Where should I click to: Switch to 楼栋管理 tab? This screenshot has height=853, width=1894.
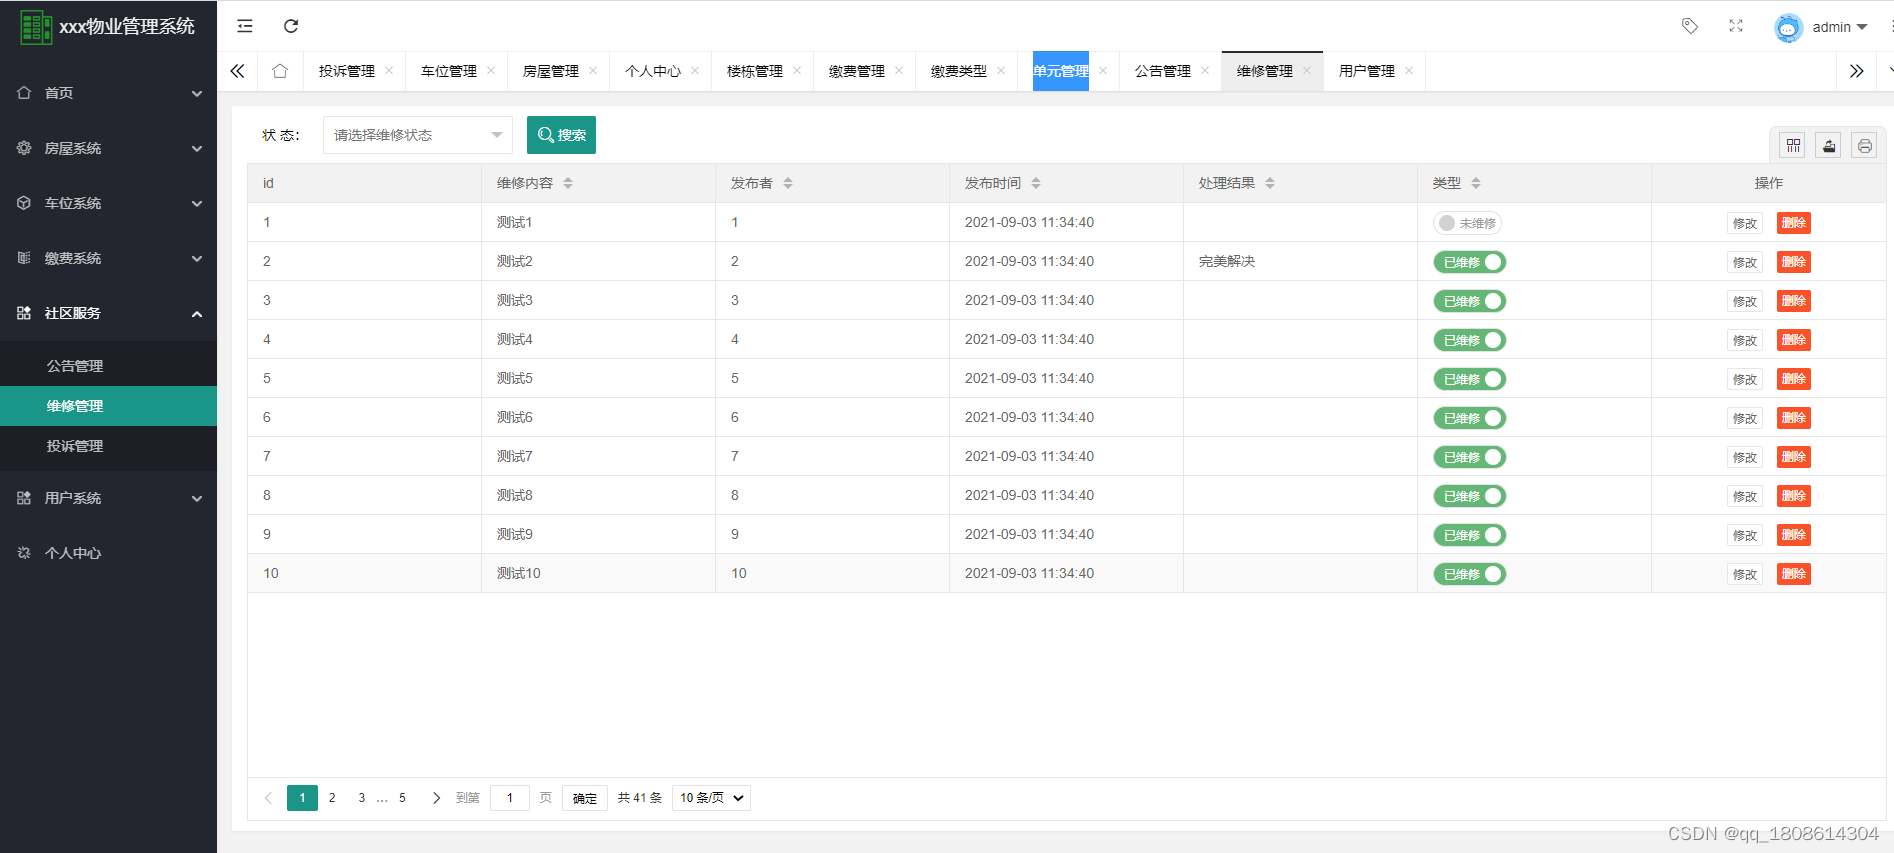tap(755, 71)
